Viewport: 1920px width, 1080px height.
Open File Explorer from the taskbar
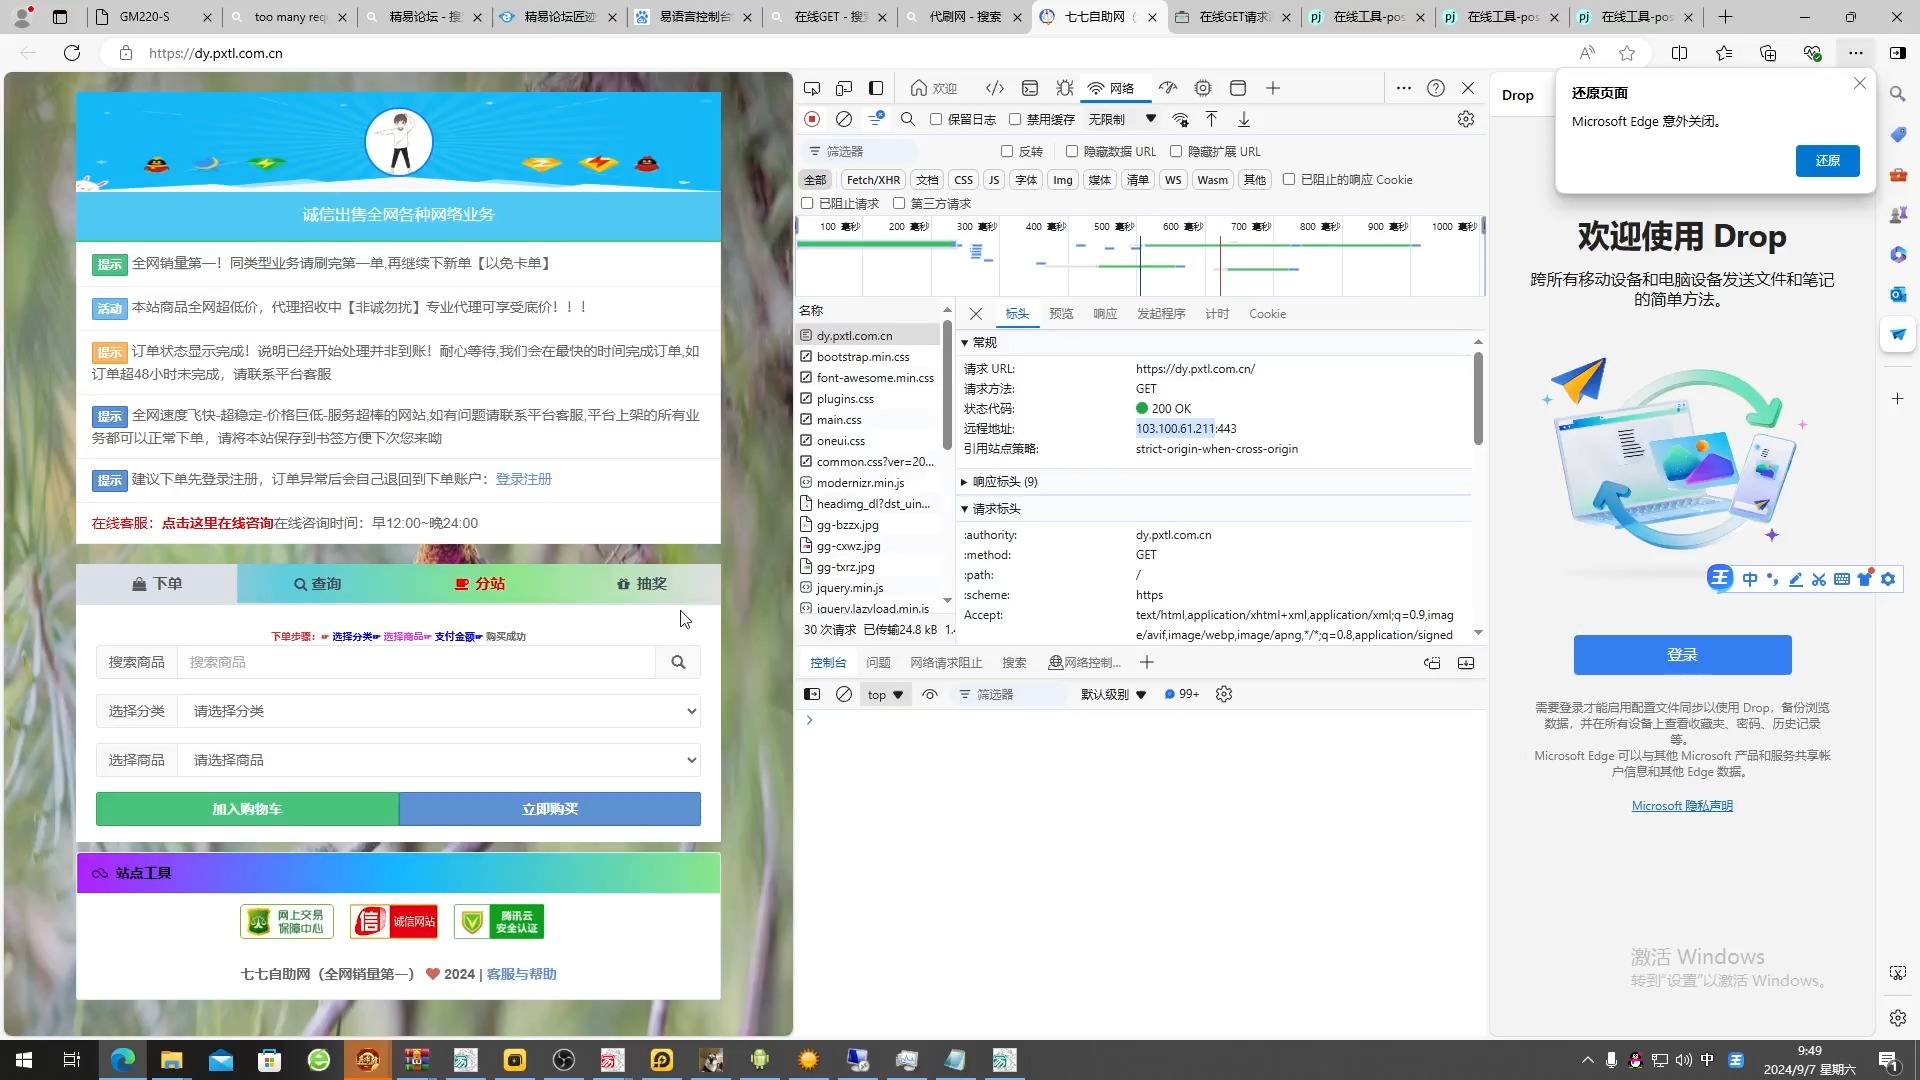click(x=172, y=1060)
